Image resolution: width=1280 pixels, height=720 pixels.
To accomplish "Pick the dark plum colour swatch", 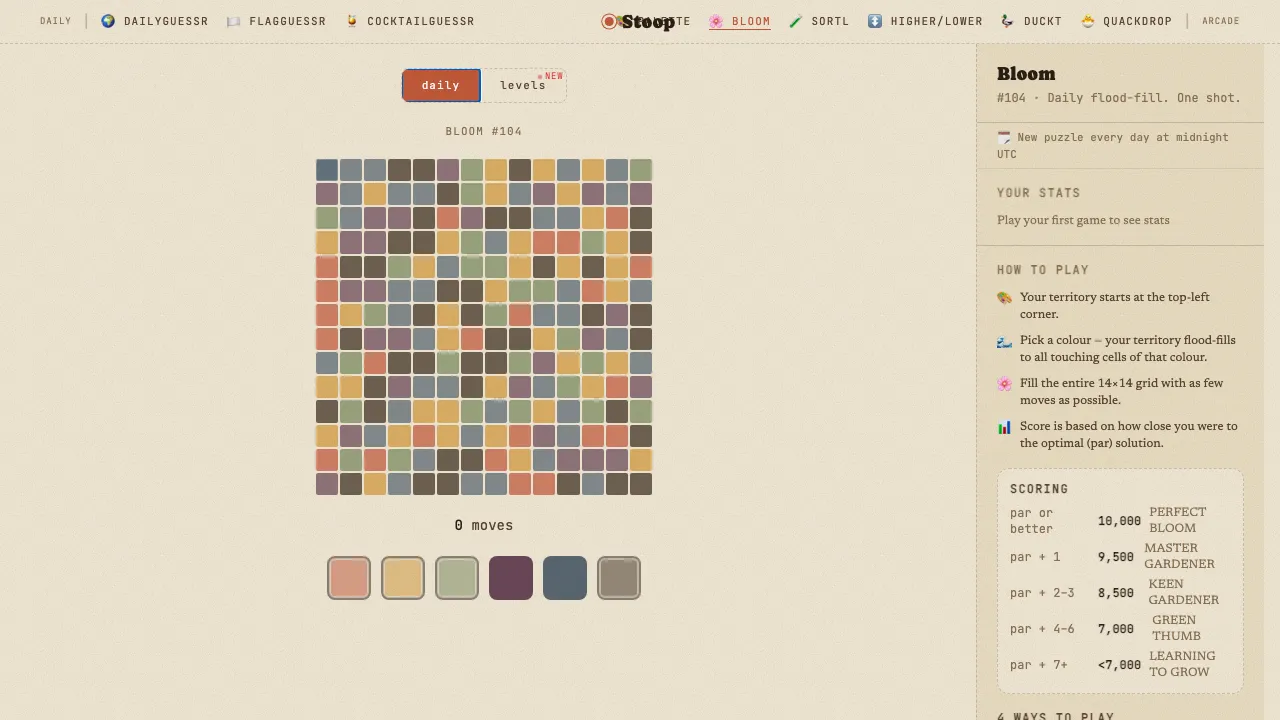I will coord(511,578).
